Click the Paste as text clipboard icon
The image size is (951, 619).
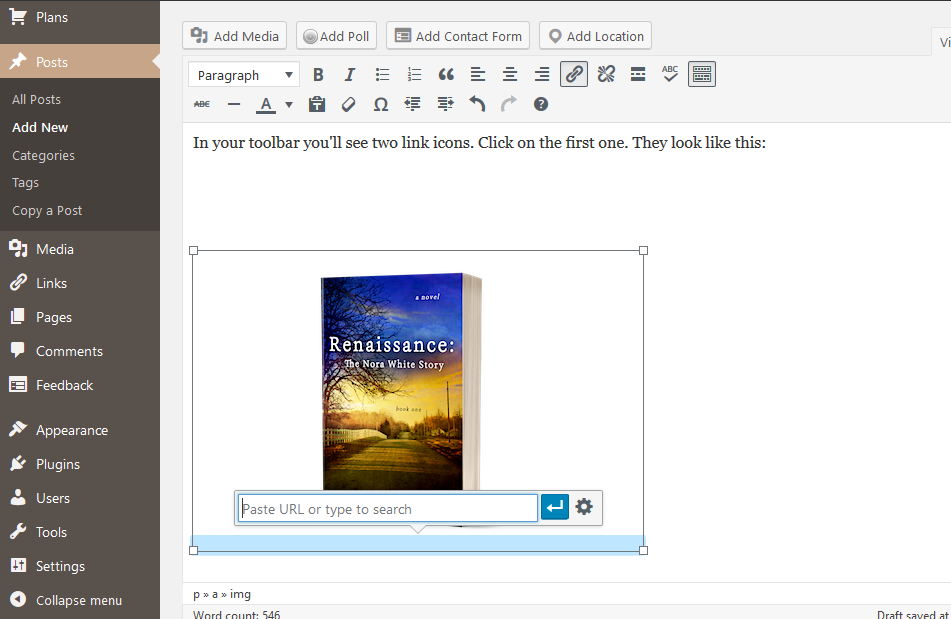pyautogui.click(x=317, y=104)
